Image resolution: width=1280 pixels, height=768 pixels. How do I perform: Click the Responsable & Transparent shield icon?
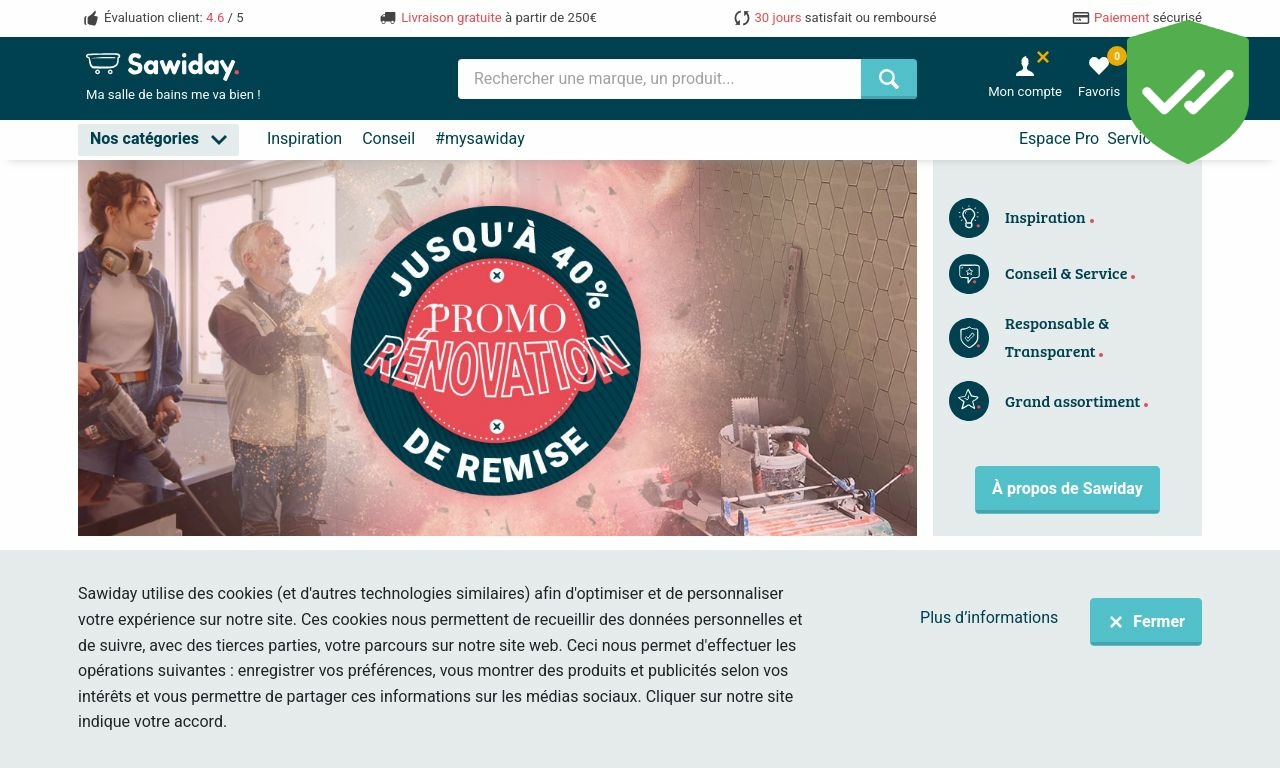click(x=969, y=338)
